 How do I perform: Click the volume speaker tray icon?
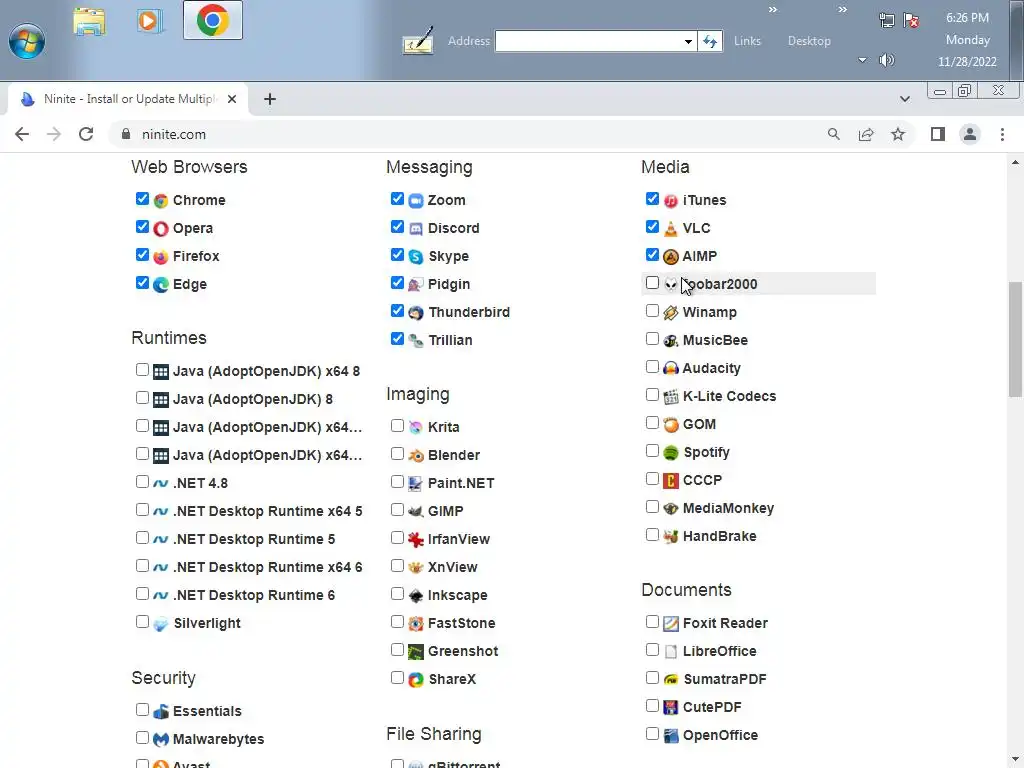886,60
